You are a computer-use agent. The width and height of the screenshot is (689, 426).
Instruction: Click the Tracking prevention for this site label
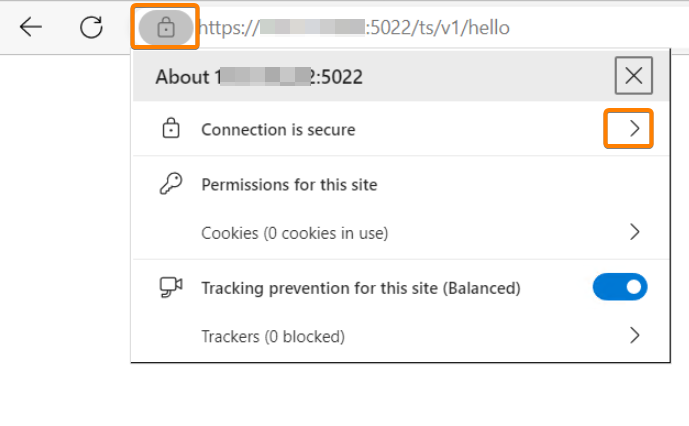pos(361,288)
